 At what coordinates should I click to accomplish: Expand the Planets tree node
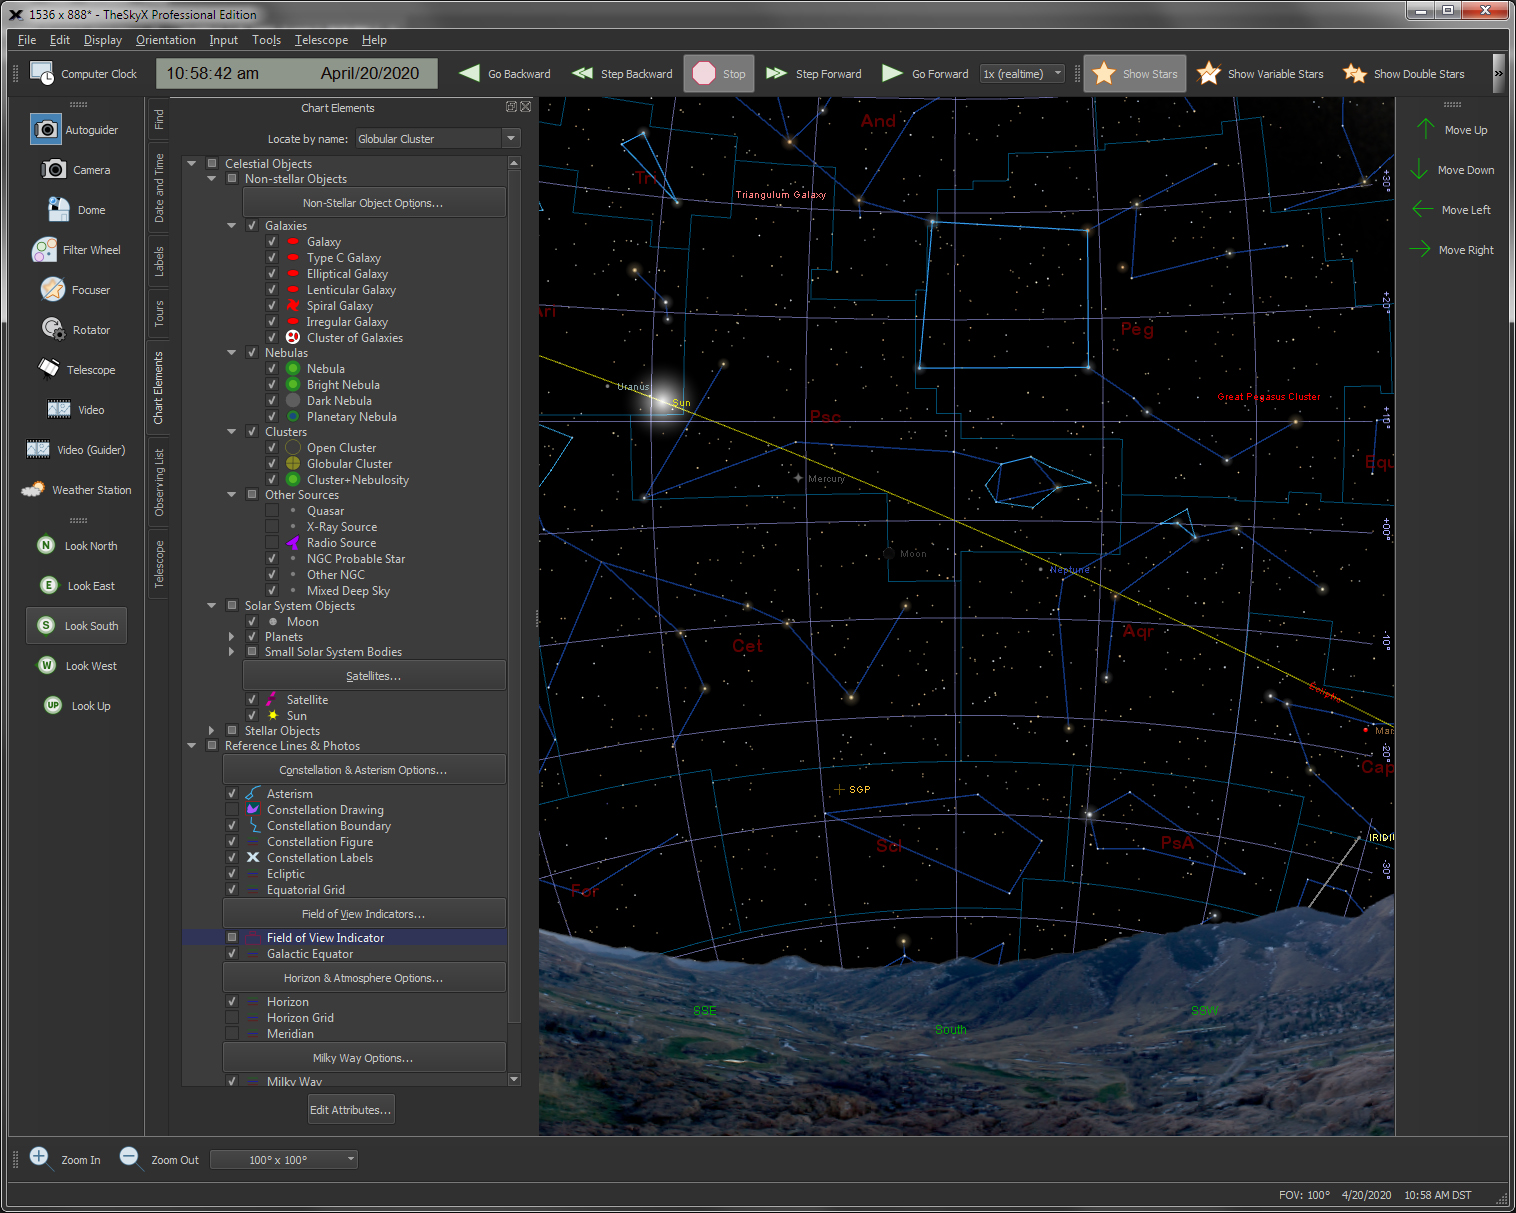[x=231, y=637]
